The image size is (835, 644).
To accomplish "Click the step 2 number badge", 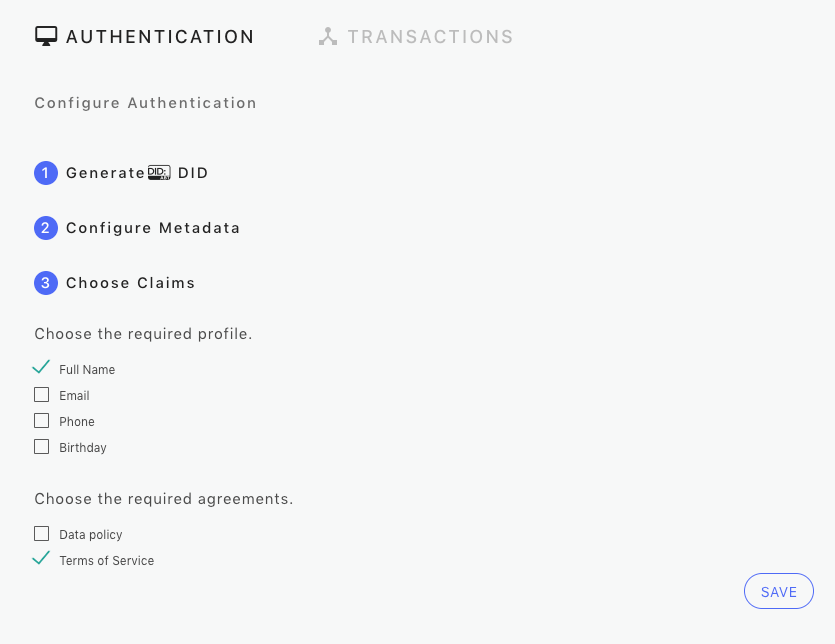I will (46, 228).
